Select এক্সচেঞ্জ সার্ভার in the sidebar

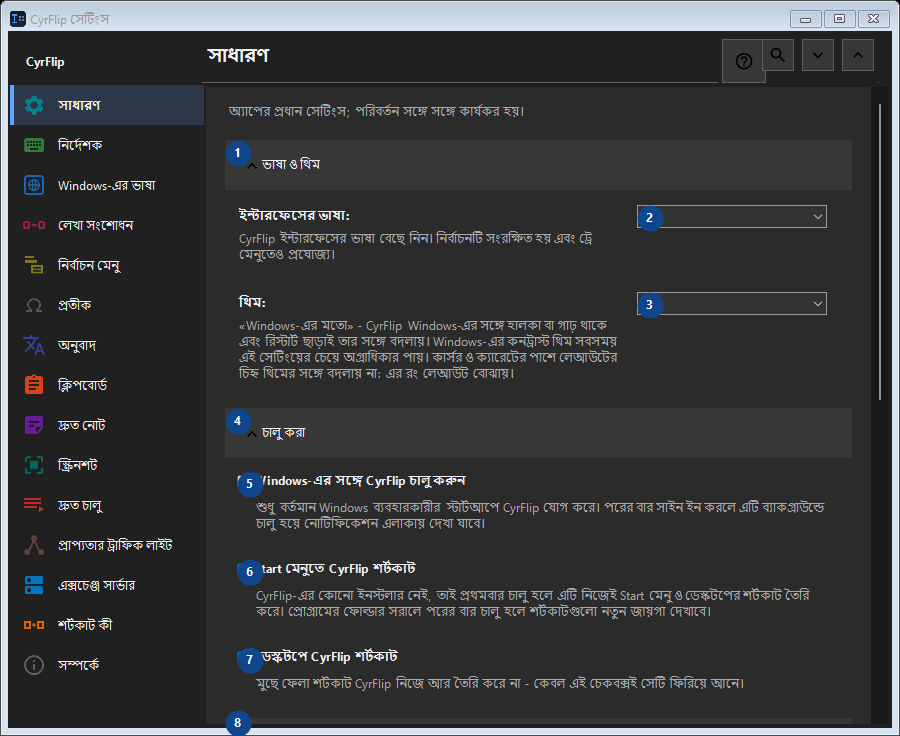click(x=107, y=585)
